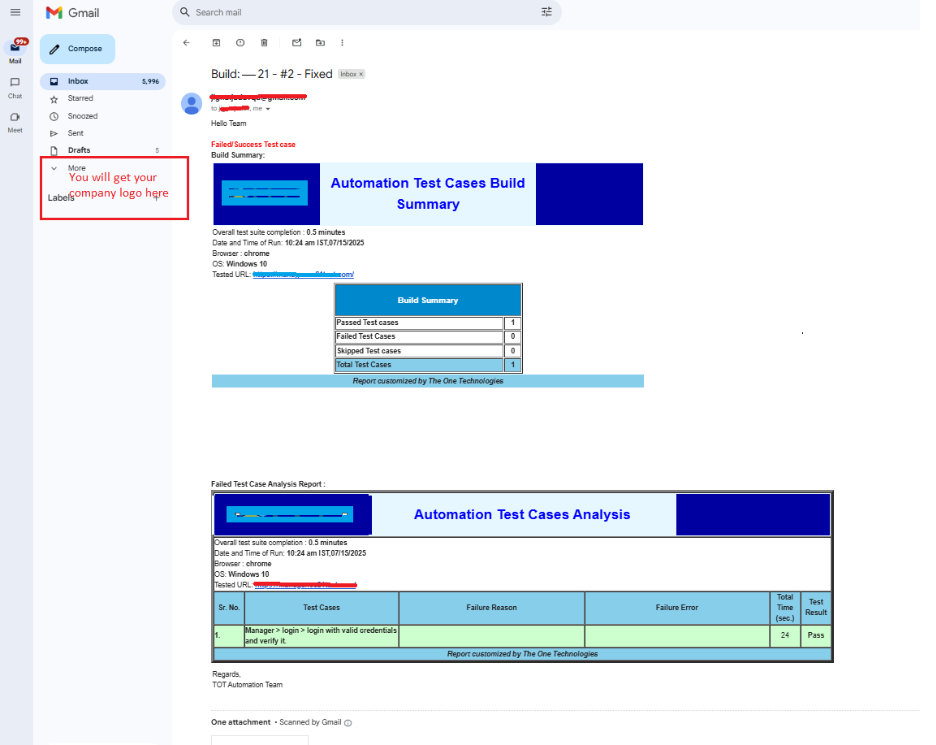Open the Tested URL link in Analysis report
The height and width of the screenshot is (745, 936).
(305, 585)
